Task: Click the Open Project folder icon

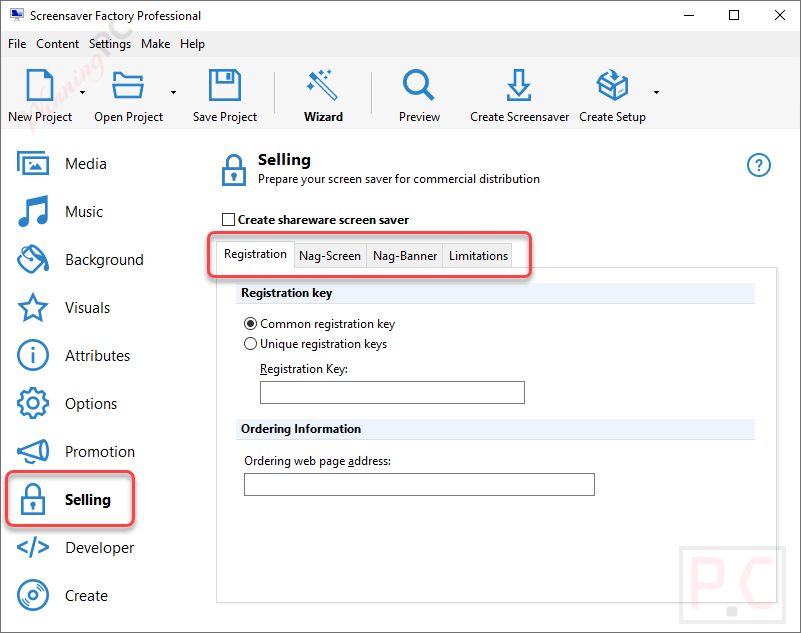Action: click(x=128, y=85)
